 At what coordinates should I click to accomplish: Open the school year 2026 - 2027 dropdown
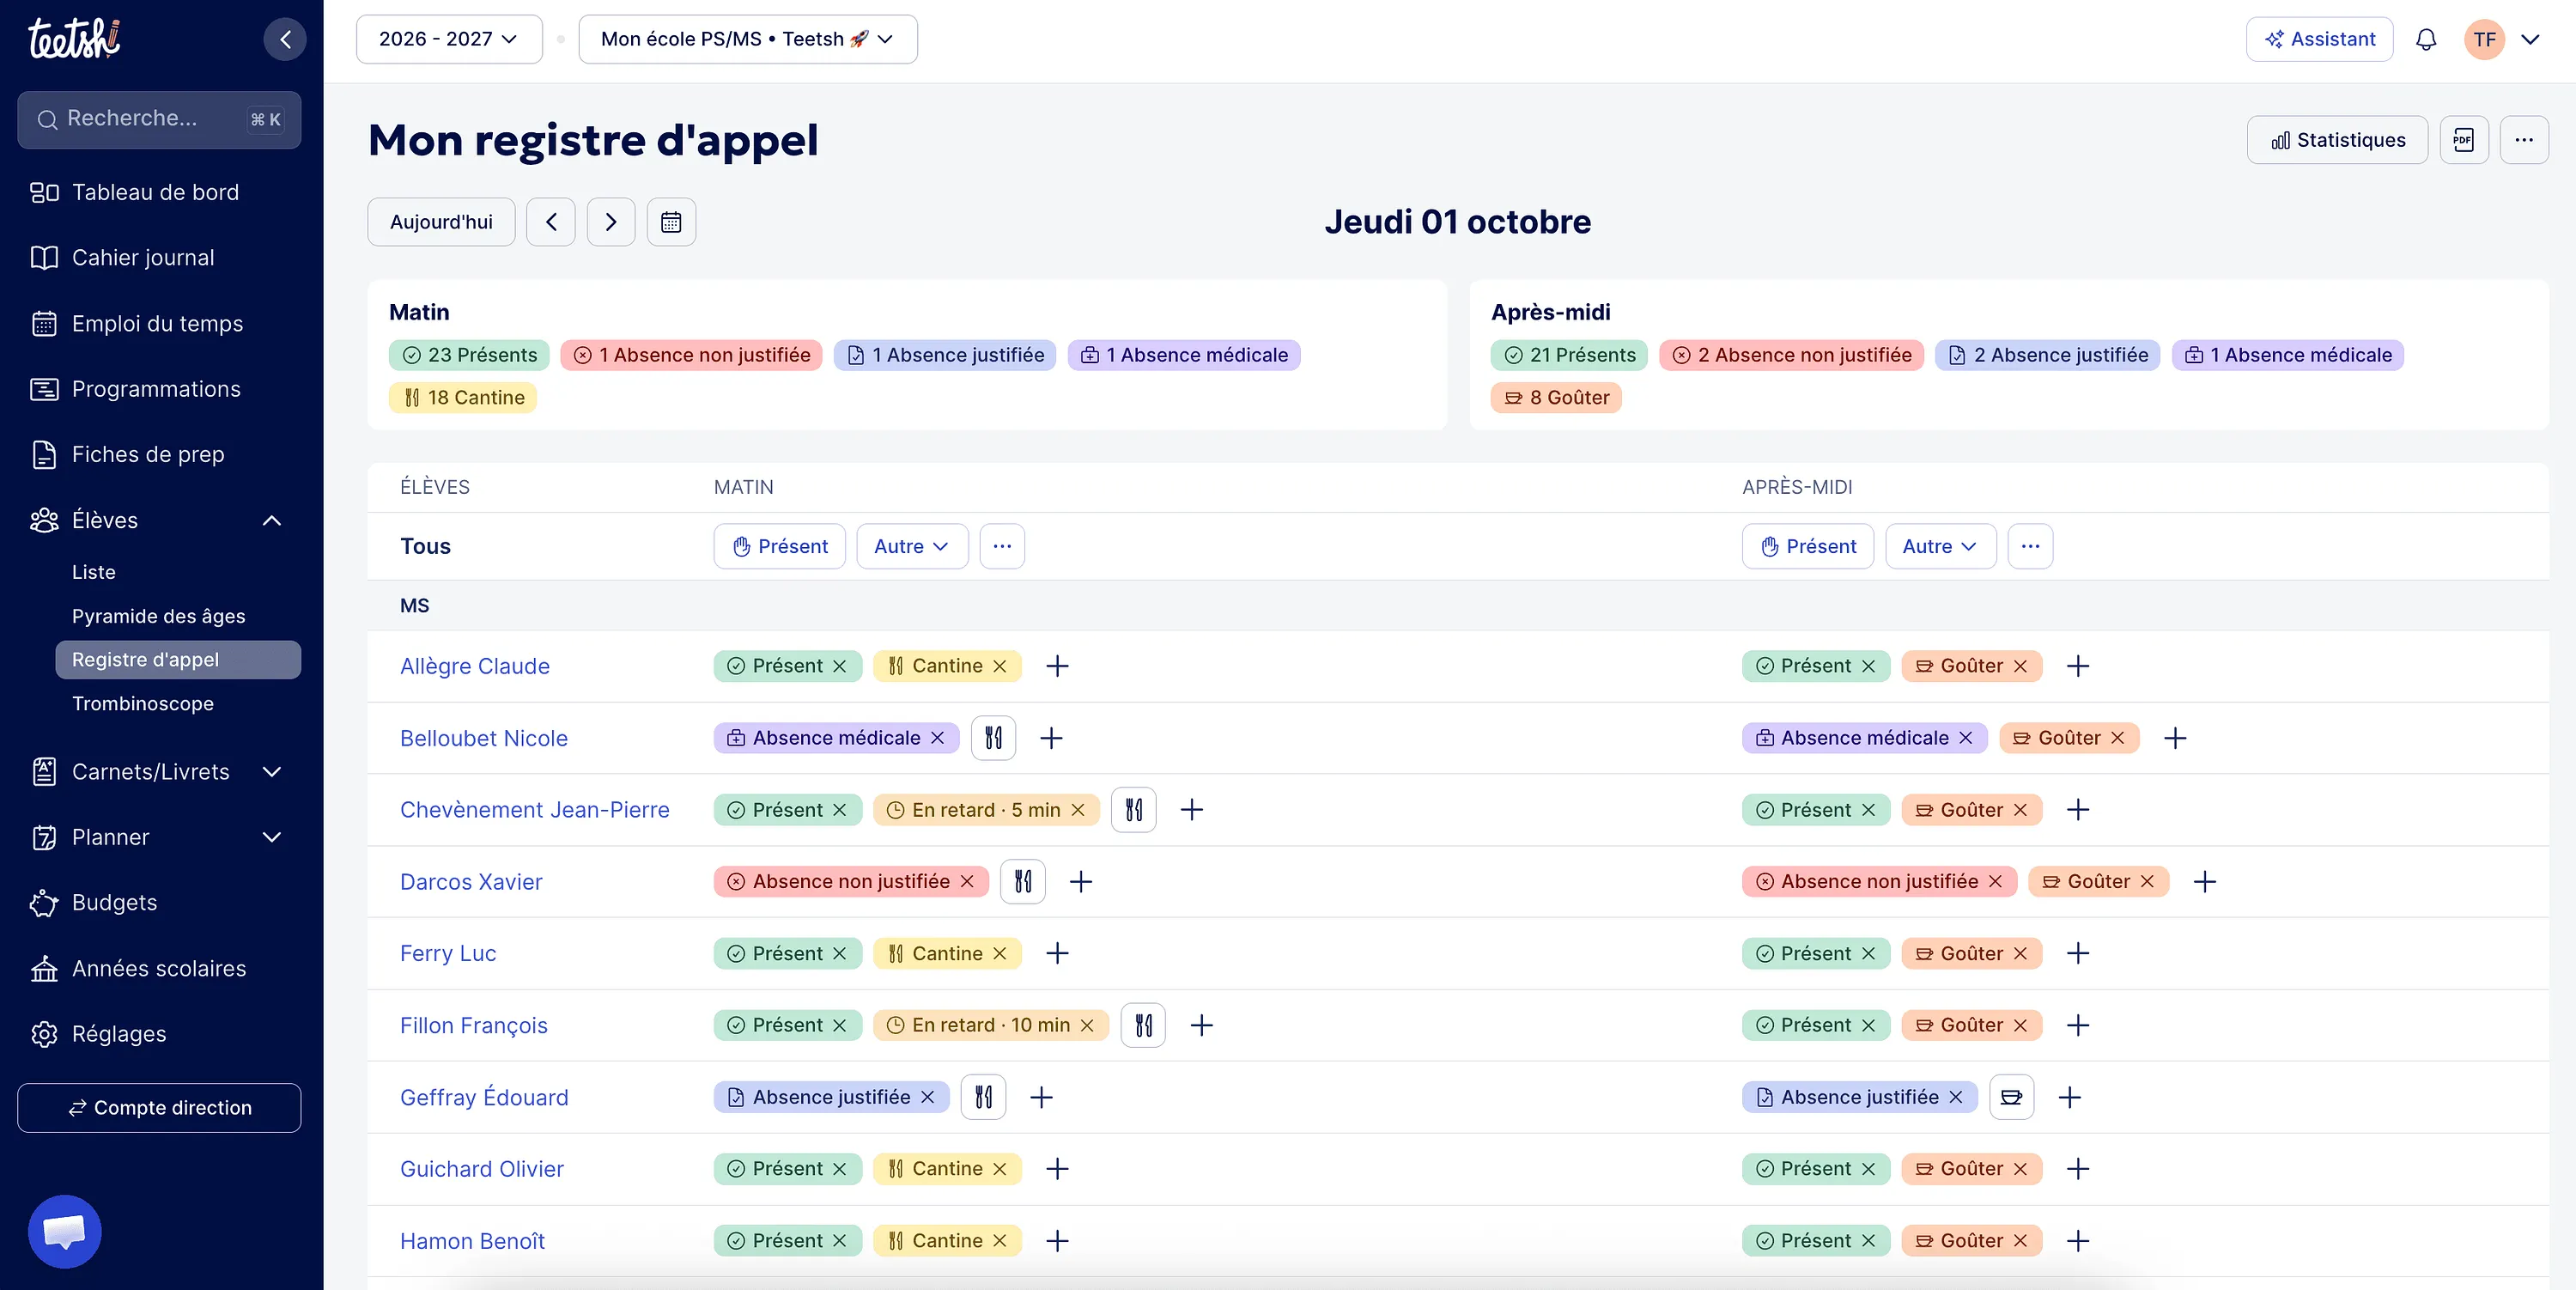449,39
